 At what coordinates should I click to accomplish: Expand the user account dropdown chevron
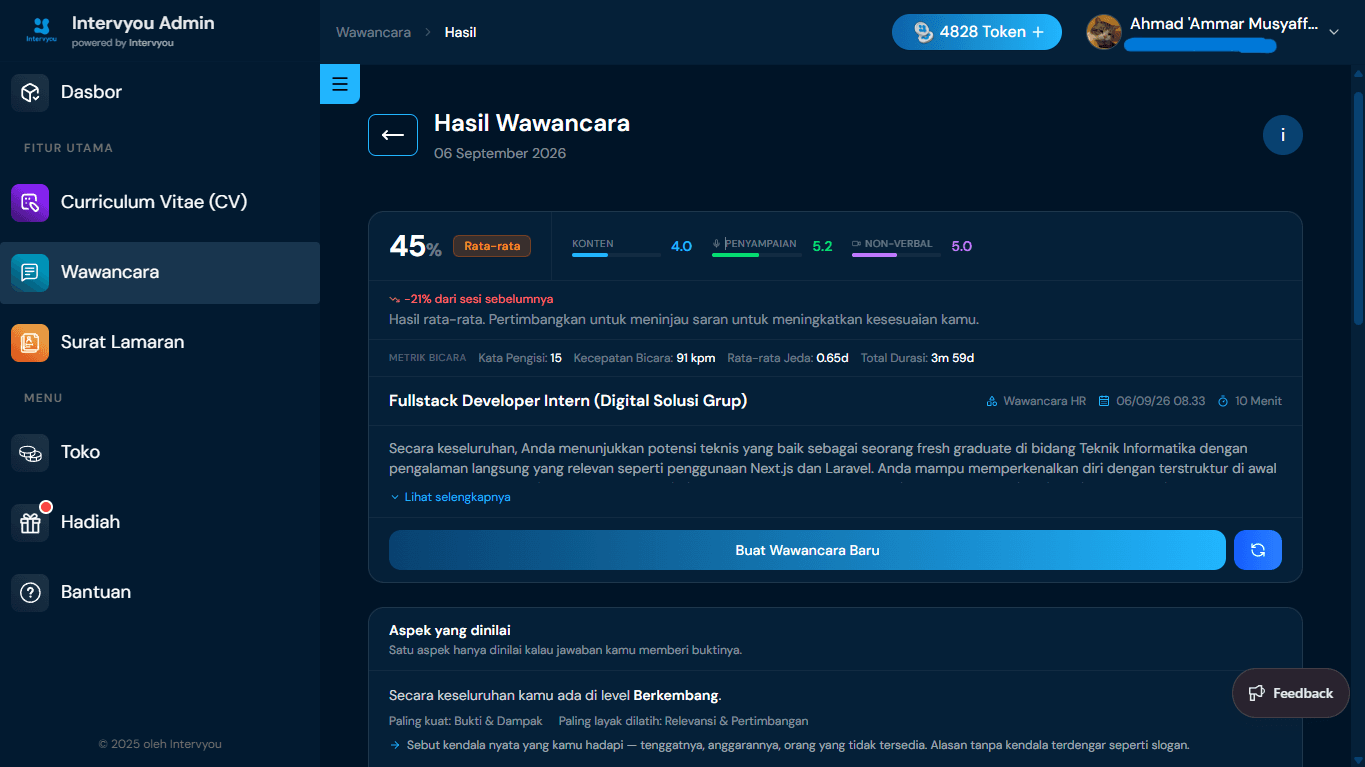click(x=1333, y=32)
